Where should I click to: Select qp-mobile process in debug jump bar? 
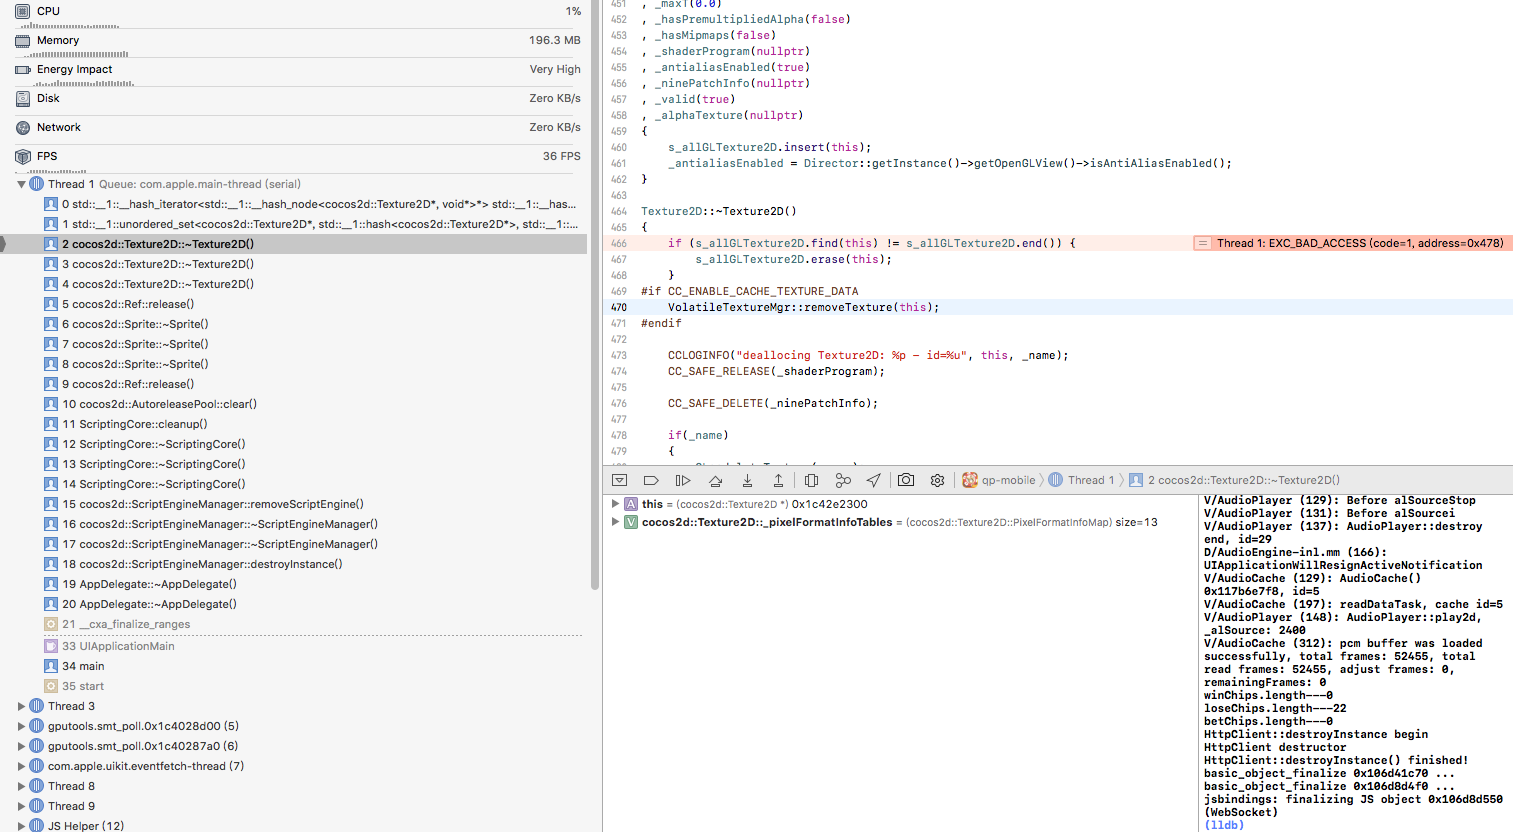pos(999,480)
